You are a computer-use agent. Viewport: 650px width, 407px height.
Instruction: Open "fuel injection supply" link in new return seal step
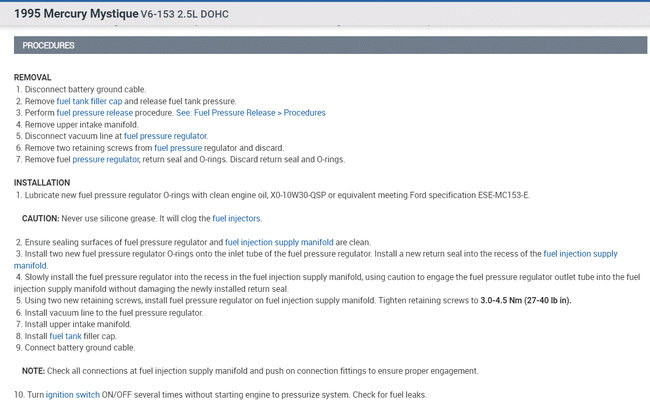580,254
